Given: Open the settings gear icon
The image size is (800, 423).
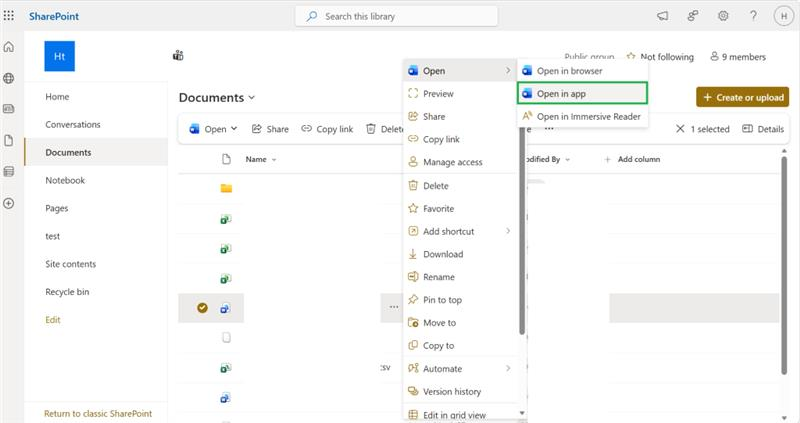Looking at the screenshot, I should 723,16.
